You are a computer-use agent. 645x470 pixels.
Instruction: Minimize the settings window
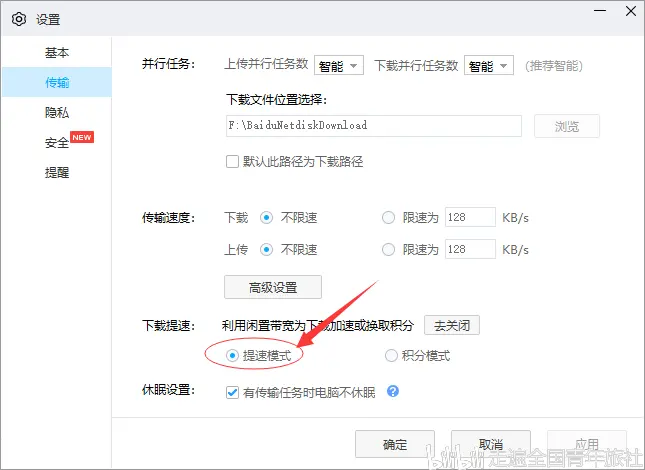(600, 11)
